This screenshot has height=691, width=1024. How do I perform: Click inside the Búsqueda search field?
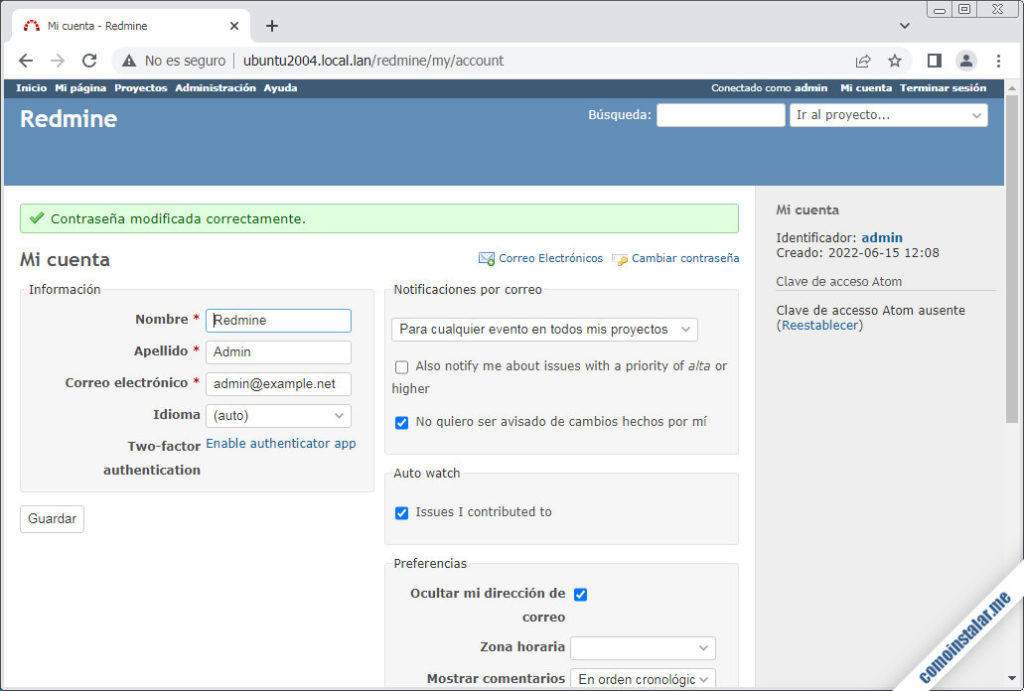pyautogui.click(x=720, y=114)
